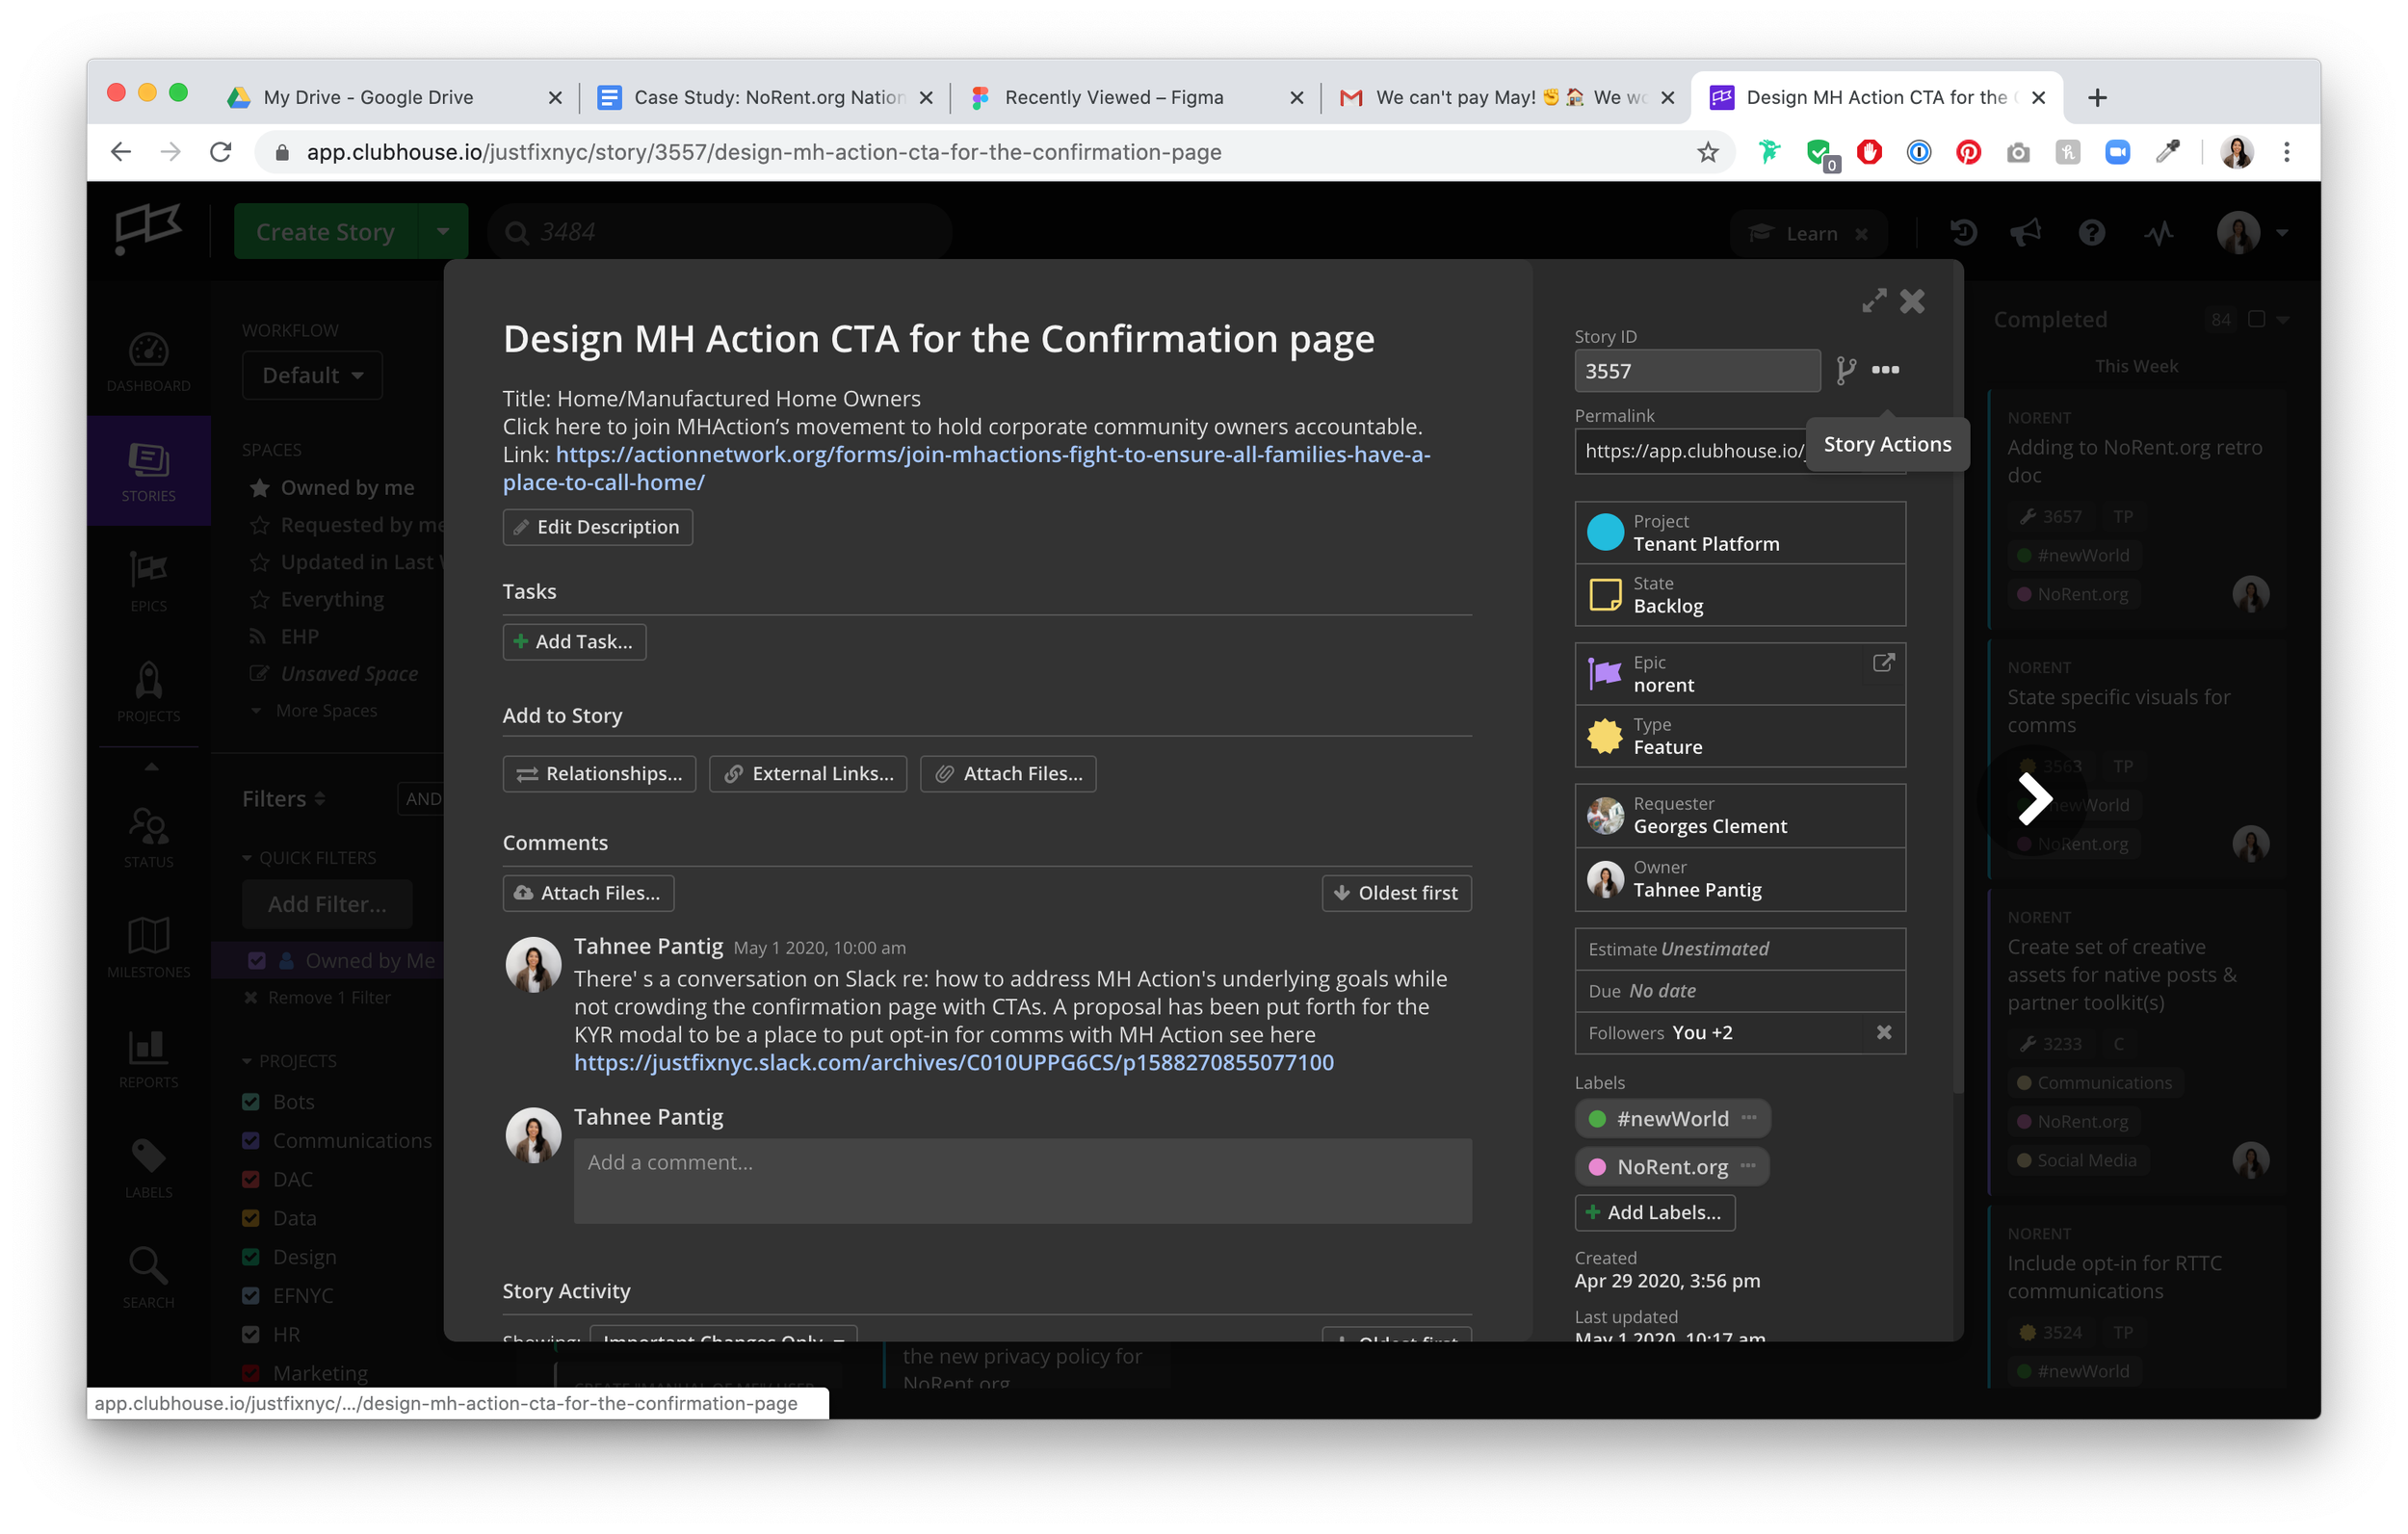Click the Edit Description button
Viewport: 2408px width, 1534px height.
(597, 527)
